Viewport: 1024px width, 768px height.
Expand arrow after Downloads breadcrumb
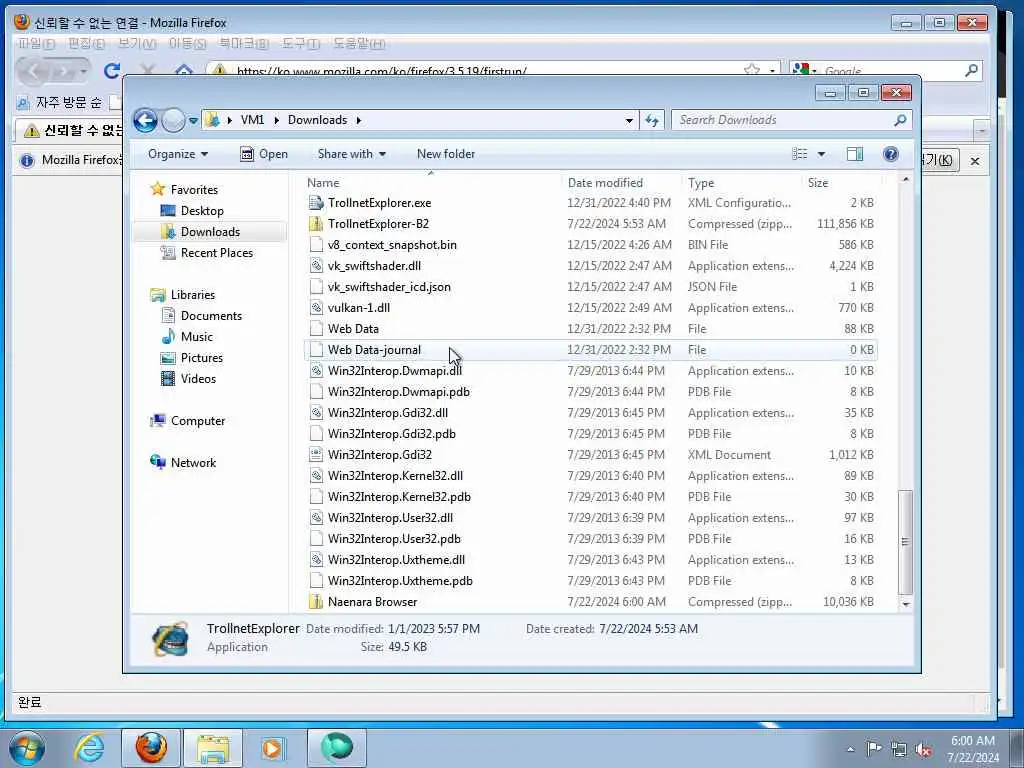359,121
